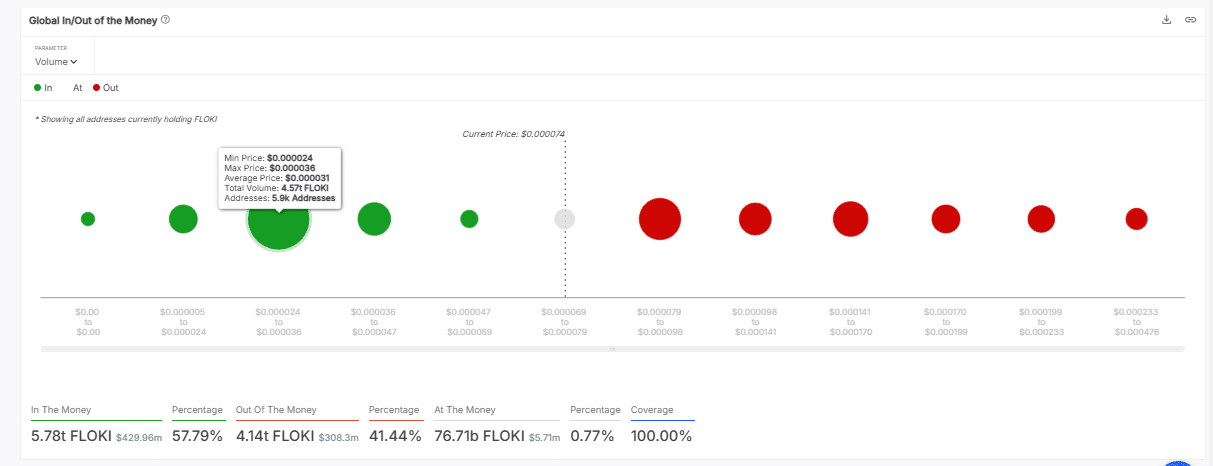Click the In The Money summary label

point(63,410)
